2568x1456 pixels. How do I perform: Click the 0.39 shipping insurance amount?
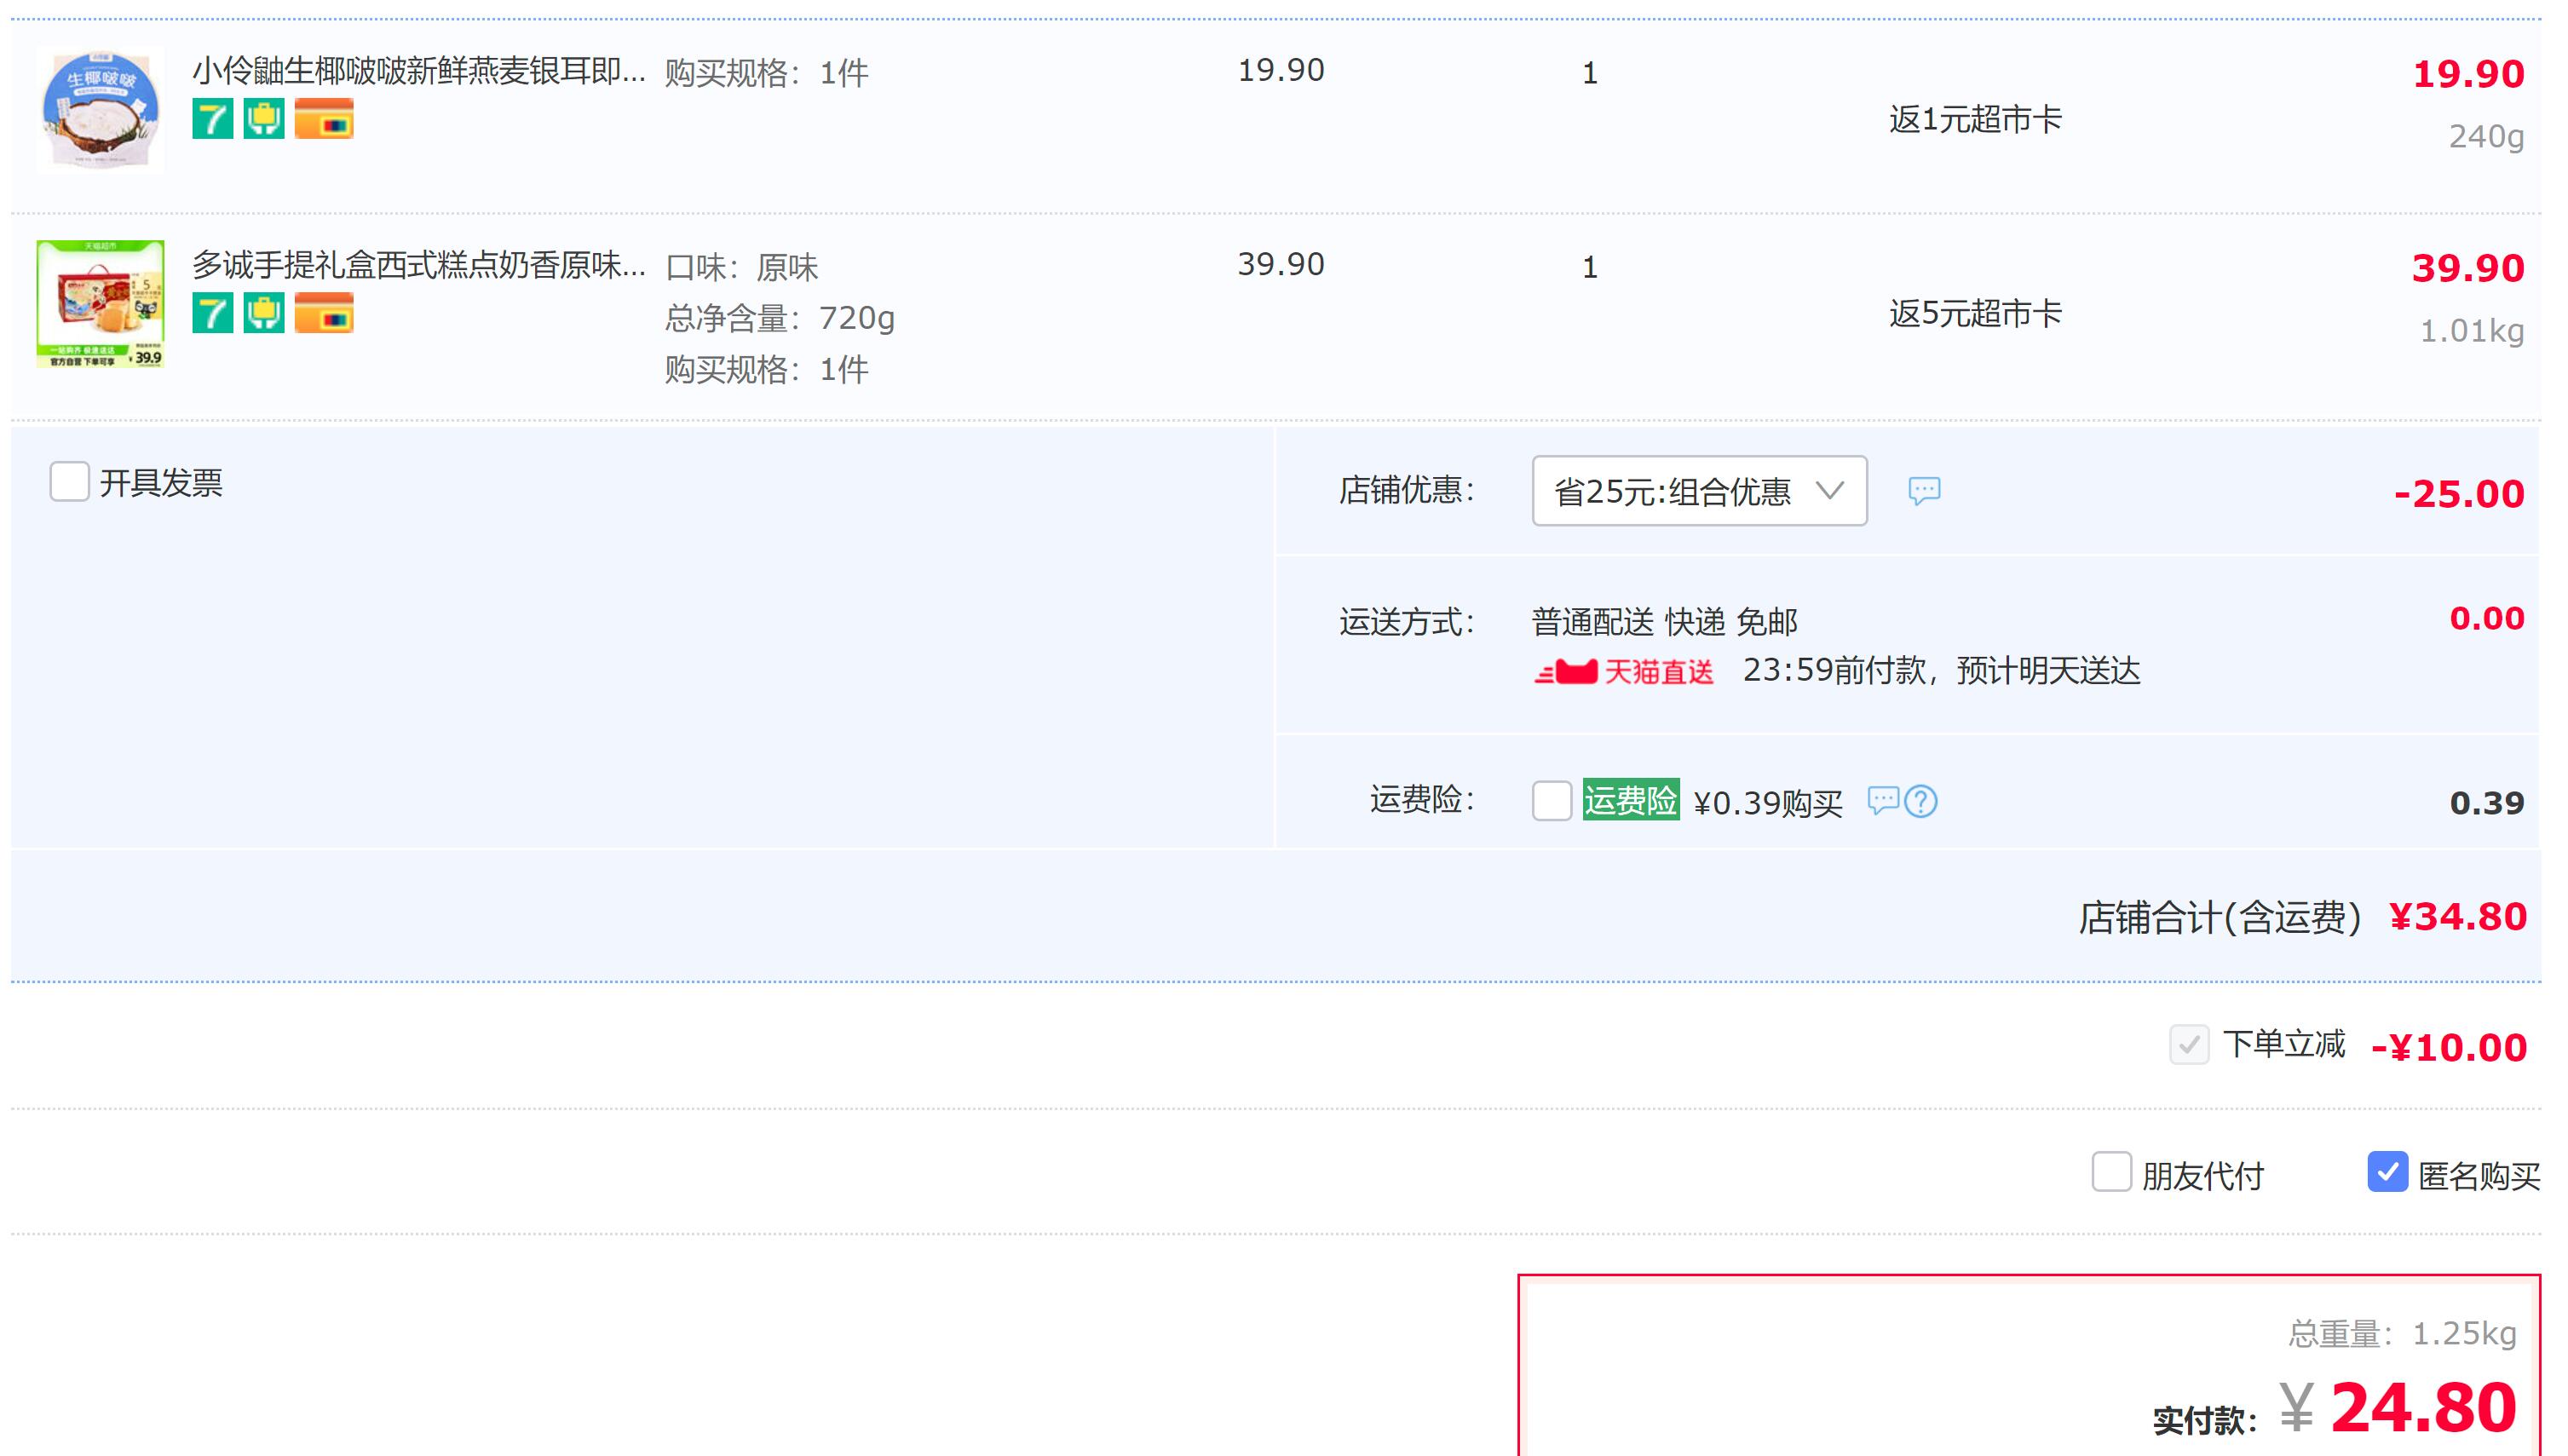point(2487,803)
